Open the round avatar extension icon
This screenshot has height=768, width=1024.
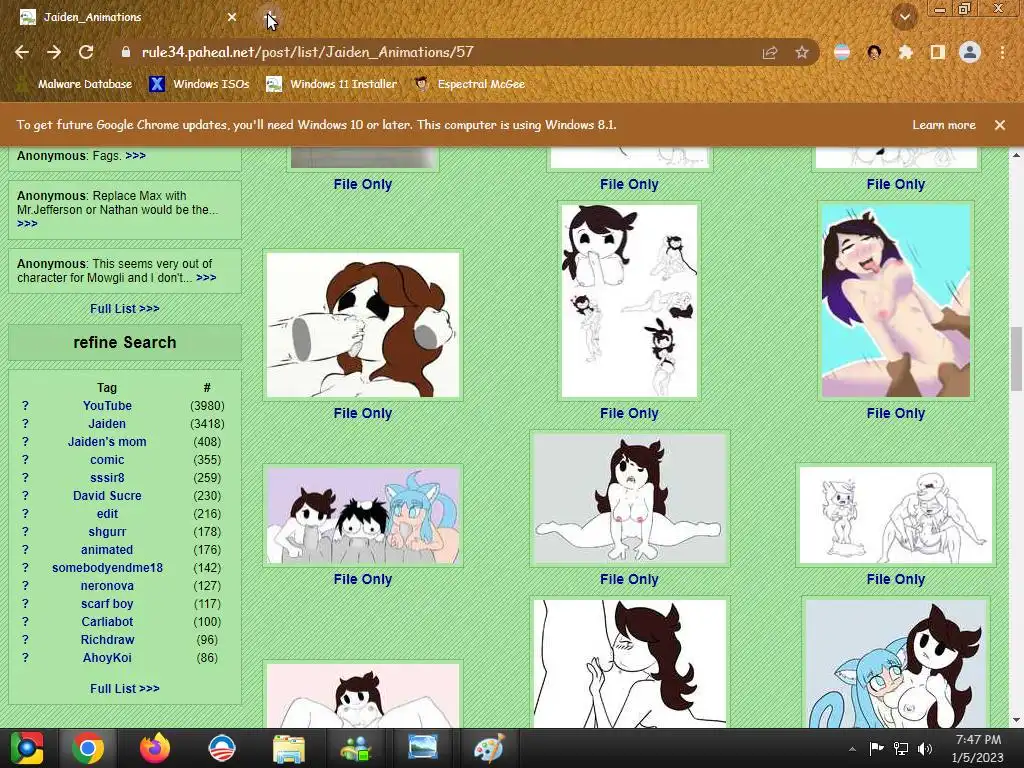coord(874,52)
